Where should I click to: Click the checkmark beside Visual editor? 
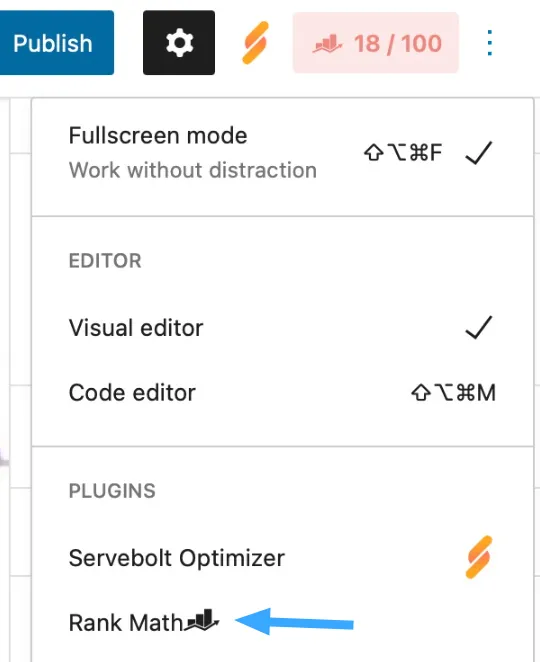tap(478, 327)
